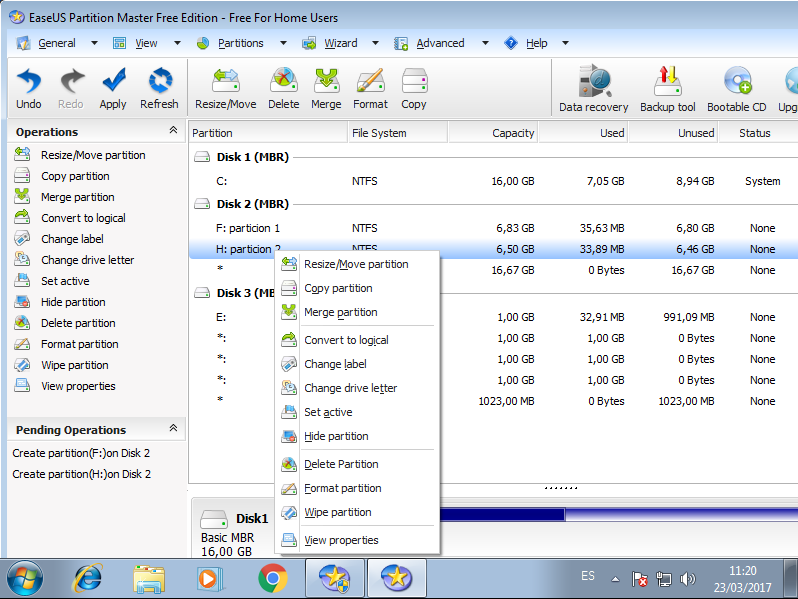Select the E: partition row
798x599 pixels.
[493, 317]
